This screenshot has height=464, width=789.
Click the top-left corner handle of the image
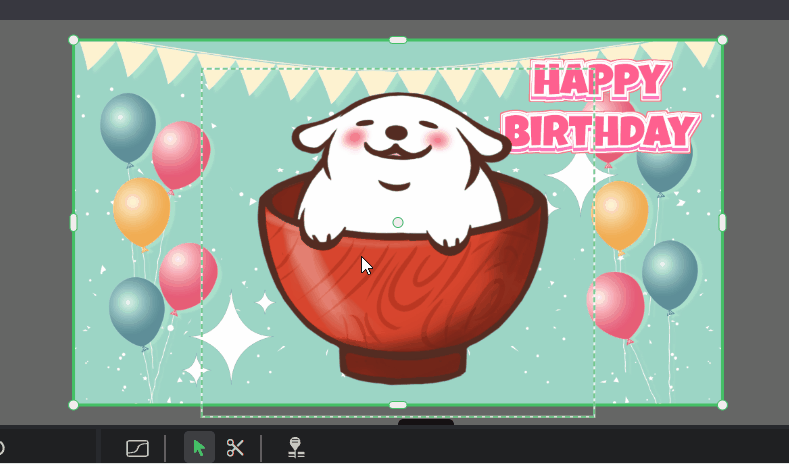[x=73, y=40]
